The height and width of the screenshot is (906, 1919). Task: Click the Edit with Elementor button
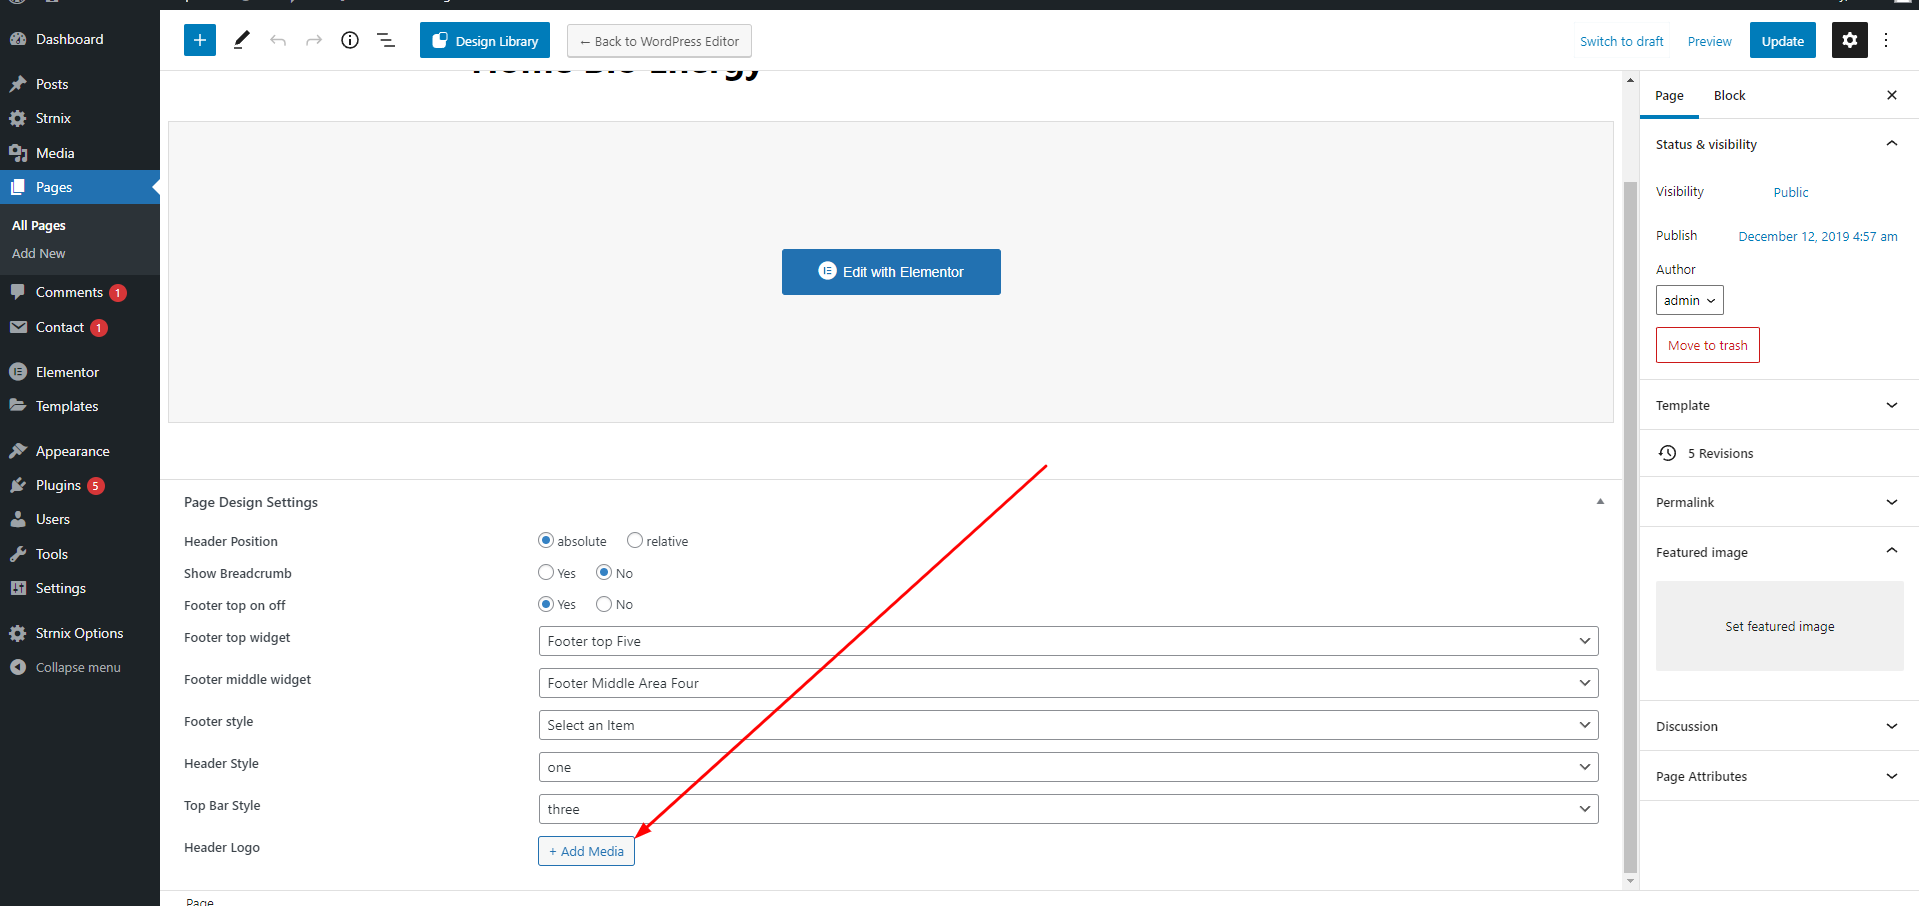point(891,272)
